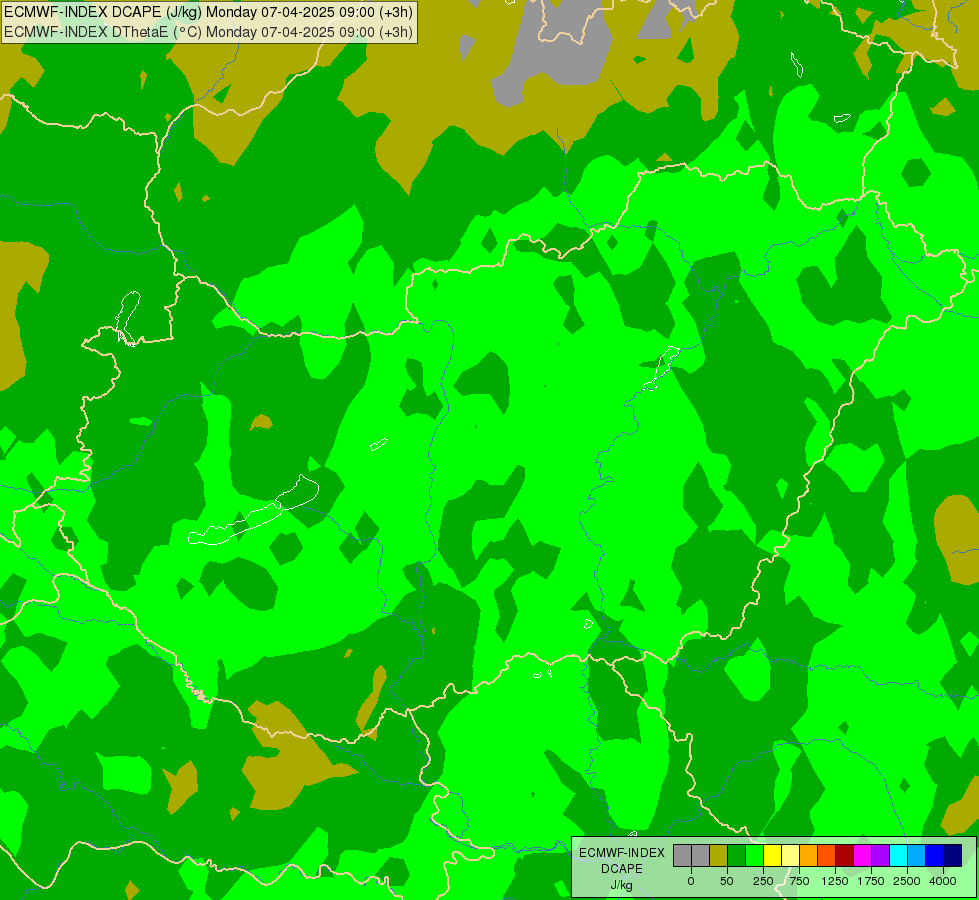Click the legend value label 0

click(x=691, y=881)
